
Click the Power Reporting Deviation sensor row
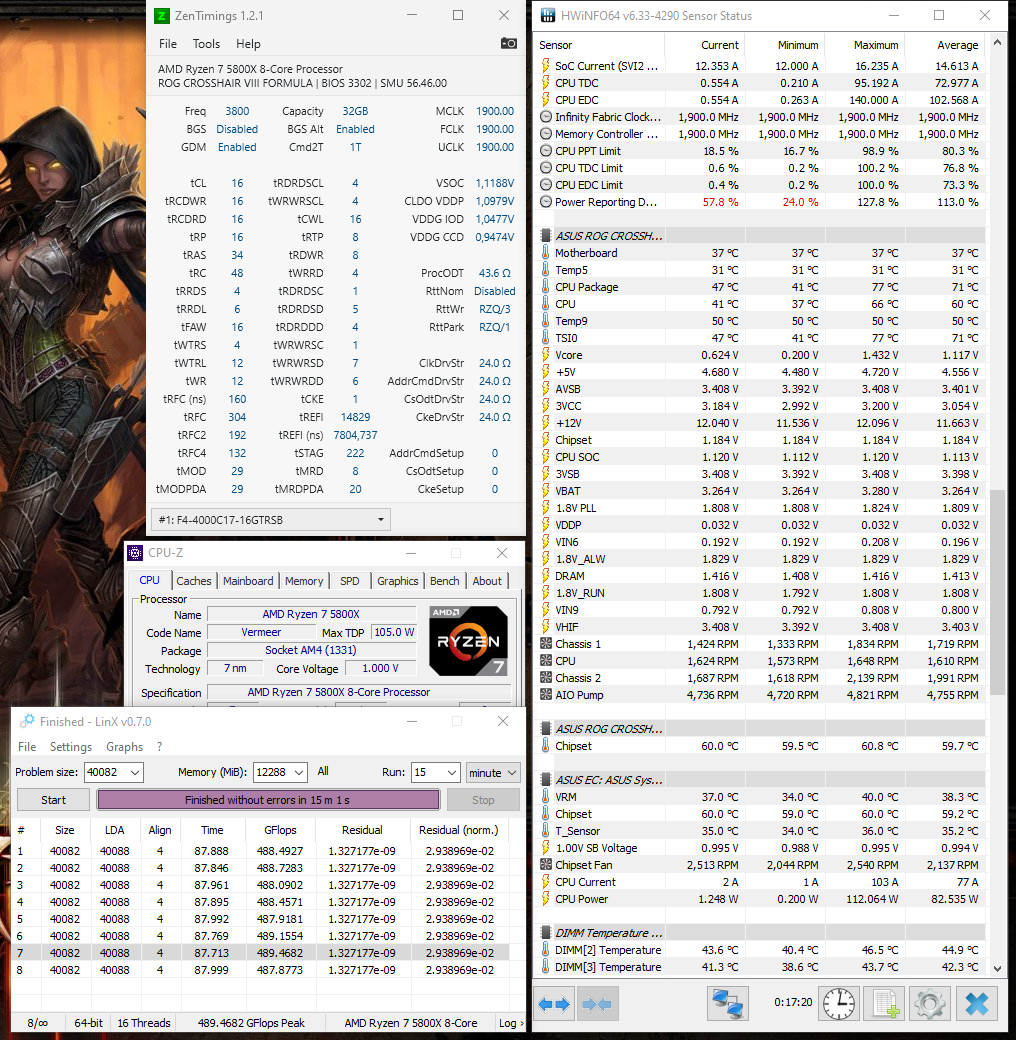(761, 202)
